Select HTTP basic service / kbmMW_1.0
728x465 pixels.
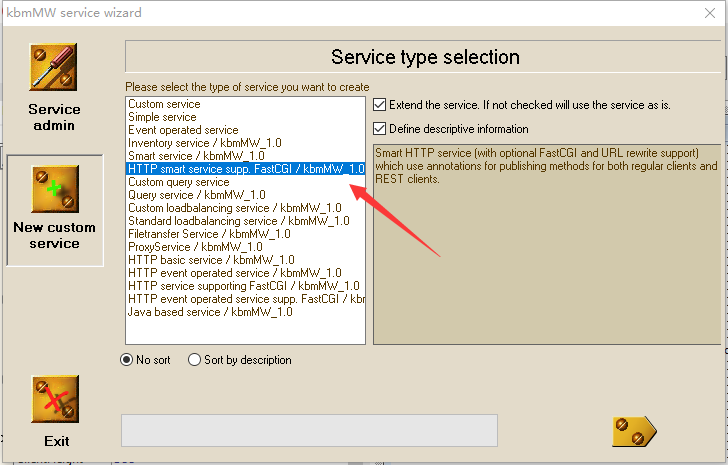(x=245, y=260)
